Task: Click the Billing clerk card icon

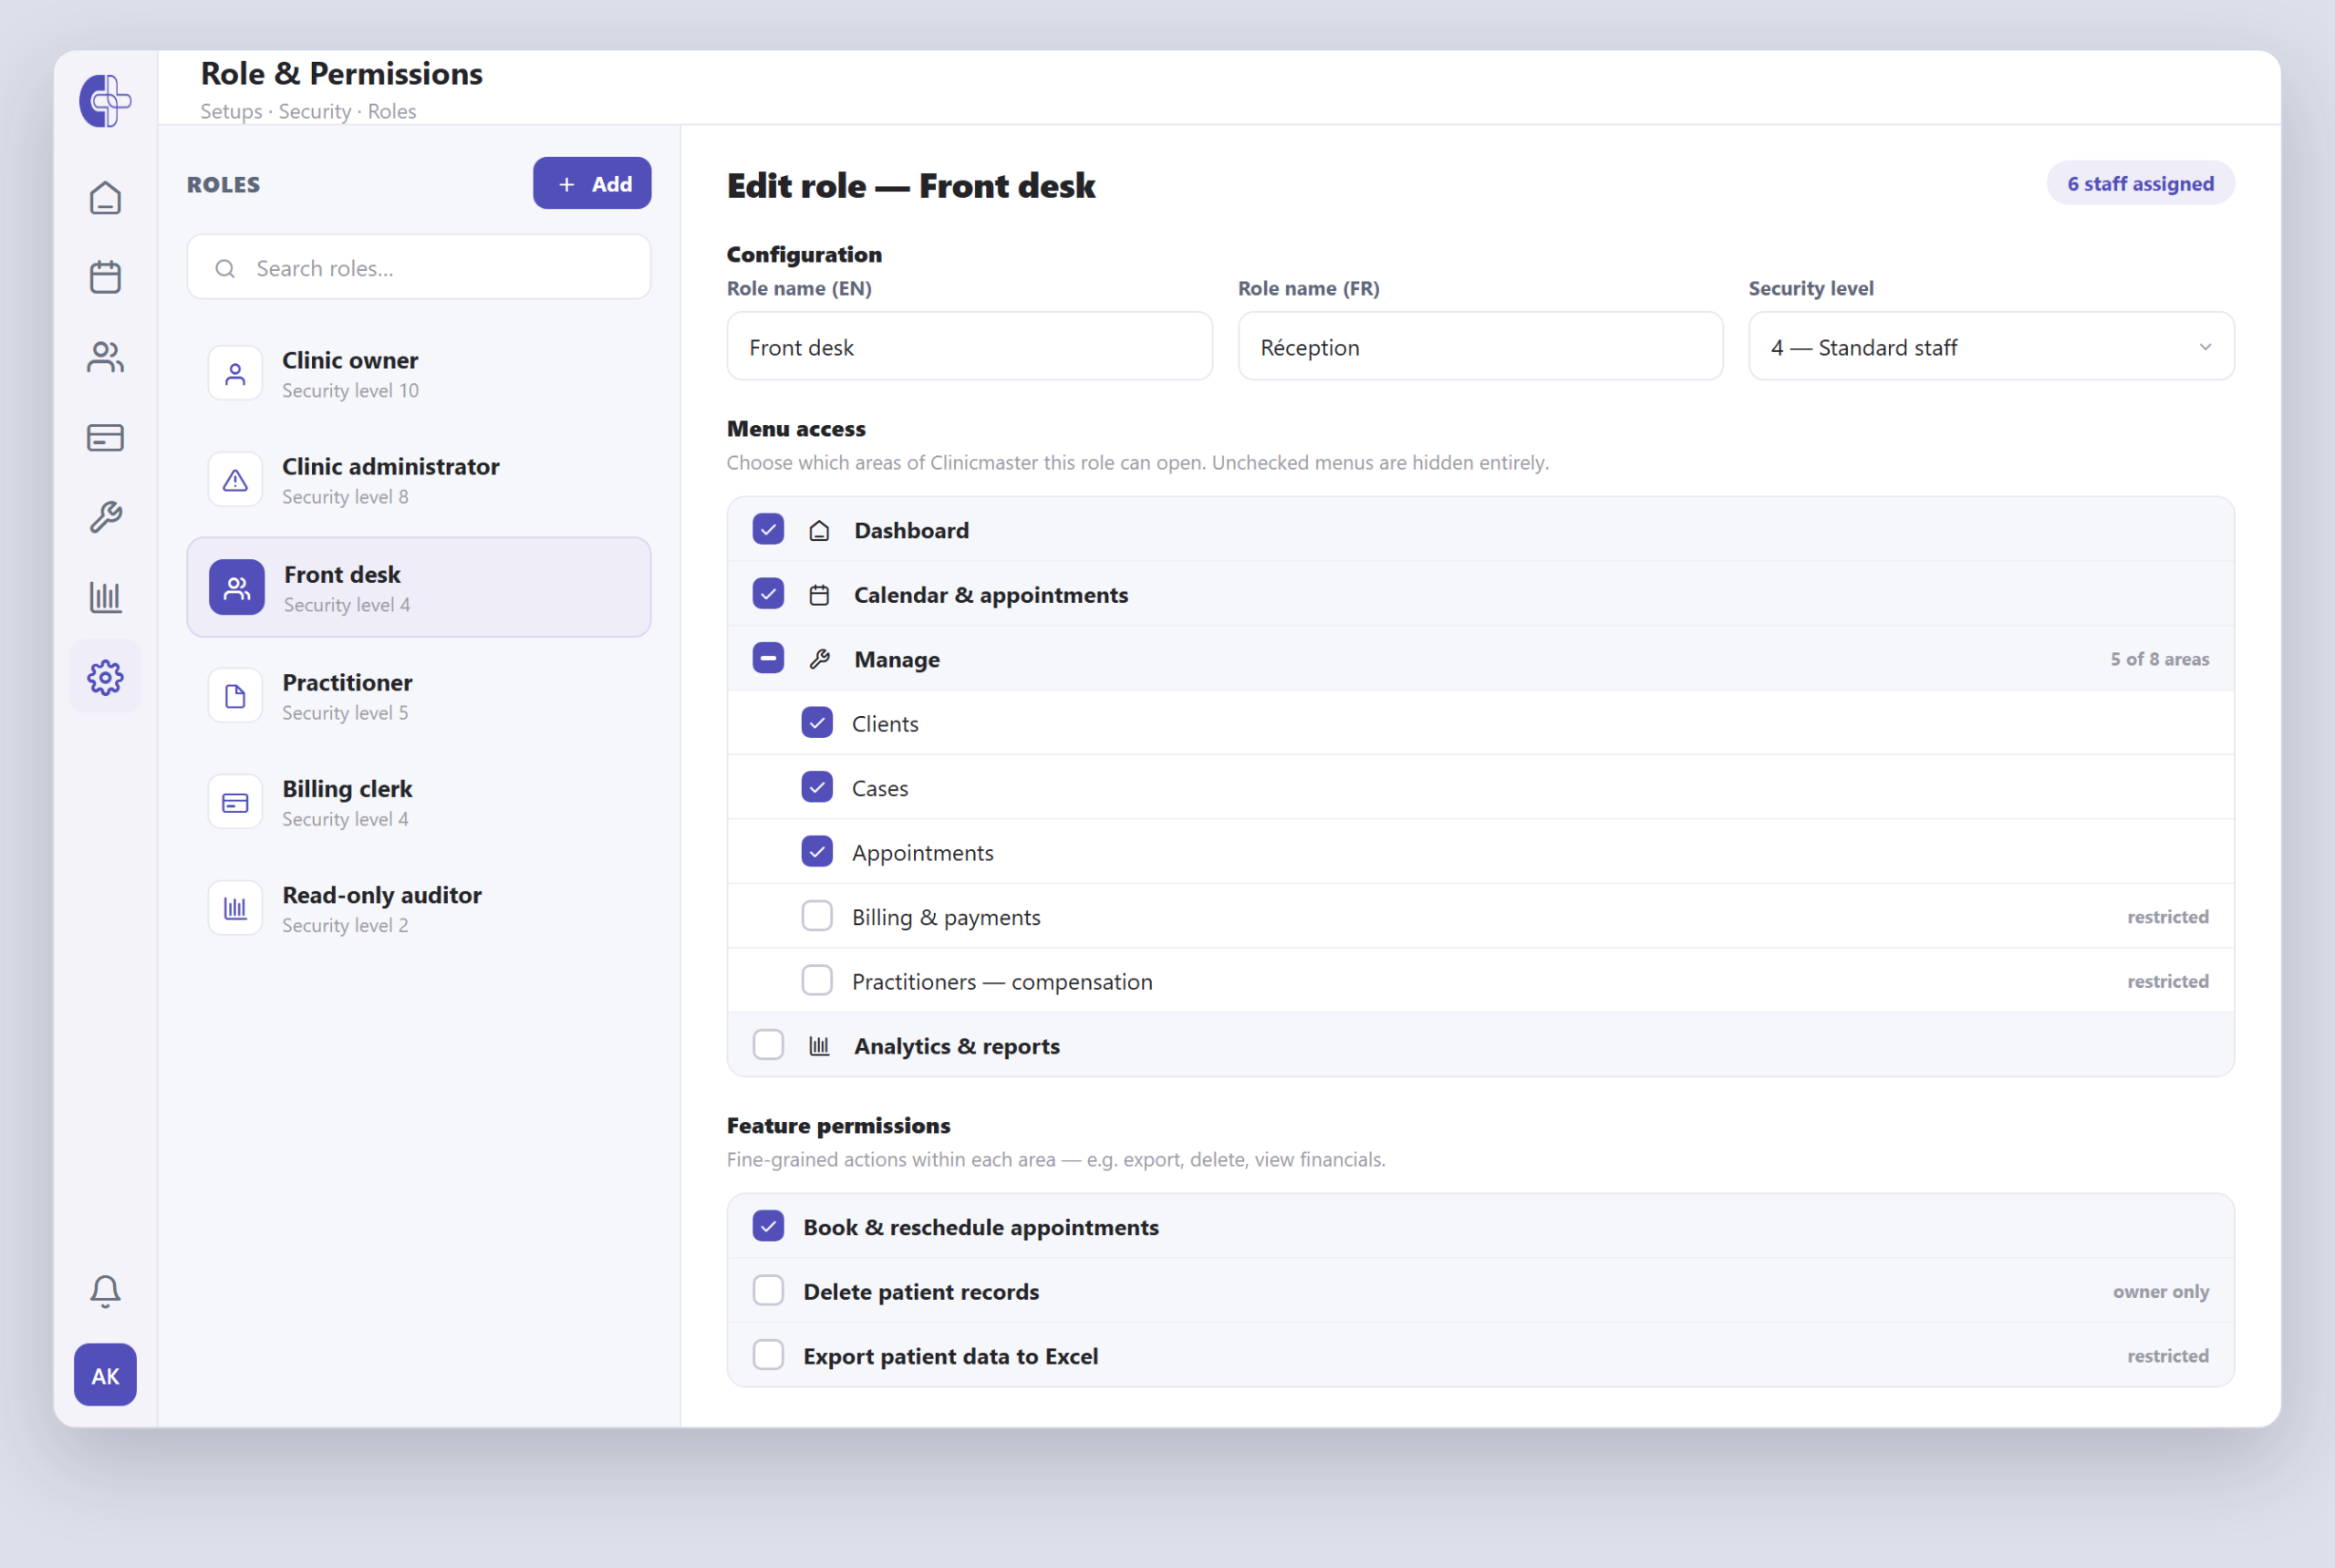Action: (x=235, y=802)
